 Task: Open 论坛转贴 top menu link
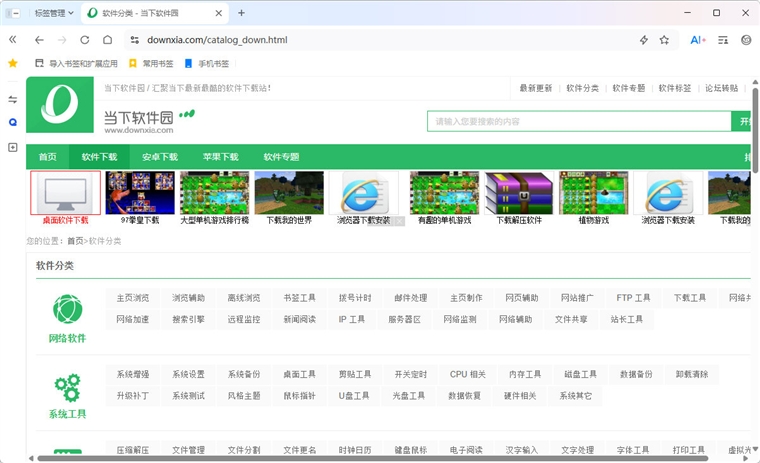coord(721,88)
